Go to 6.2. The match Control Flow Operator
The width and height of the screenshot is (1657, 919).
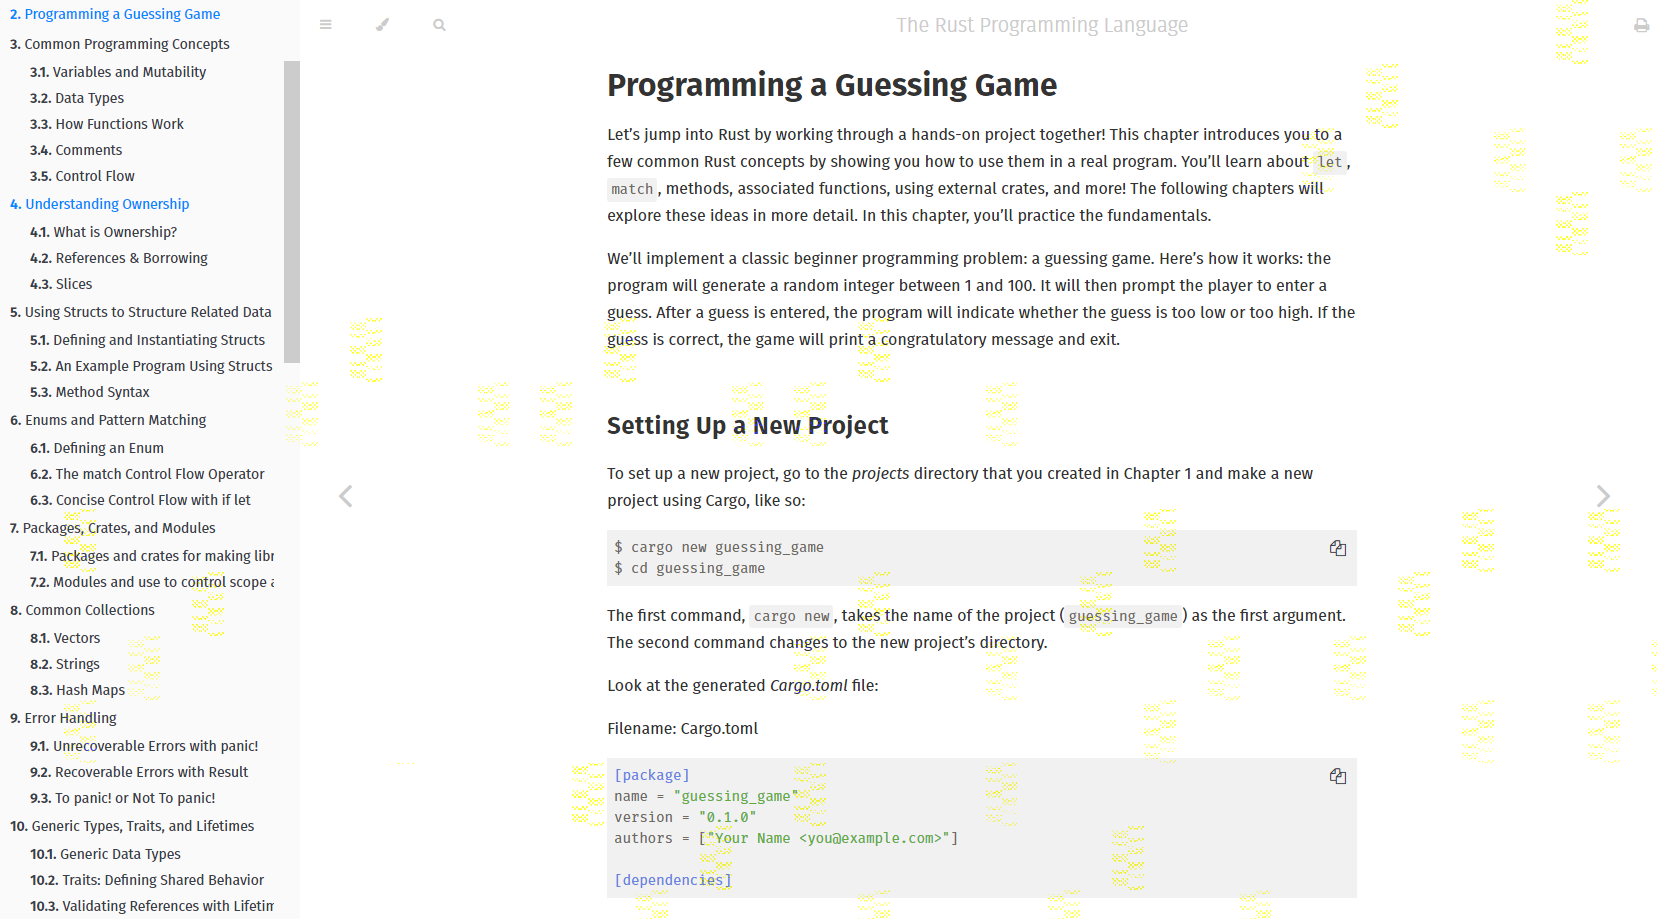coord(147,474)
